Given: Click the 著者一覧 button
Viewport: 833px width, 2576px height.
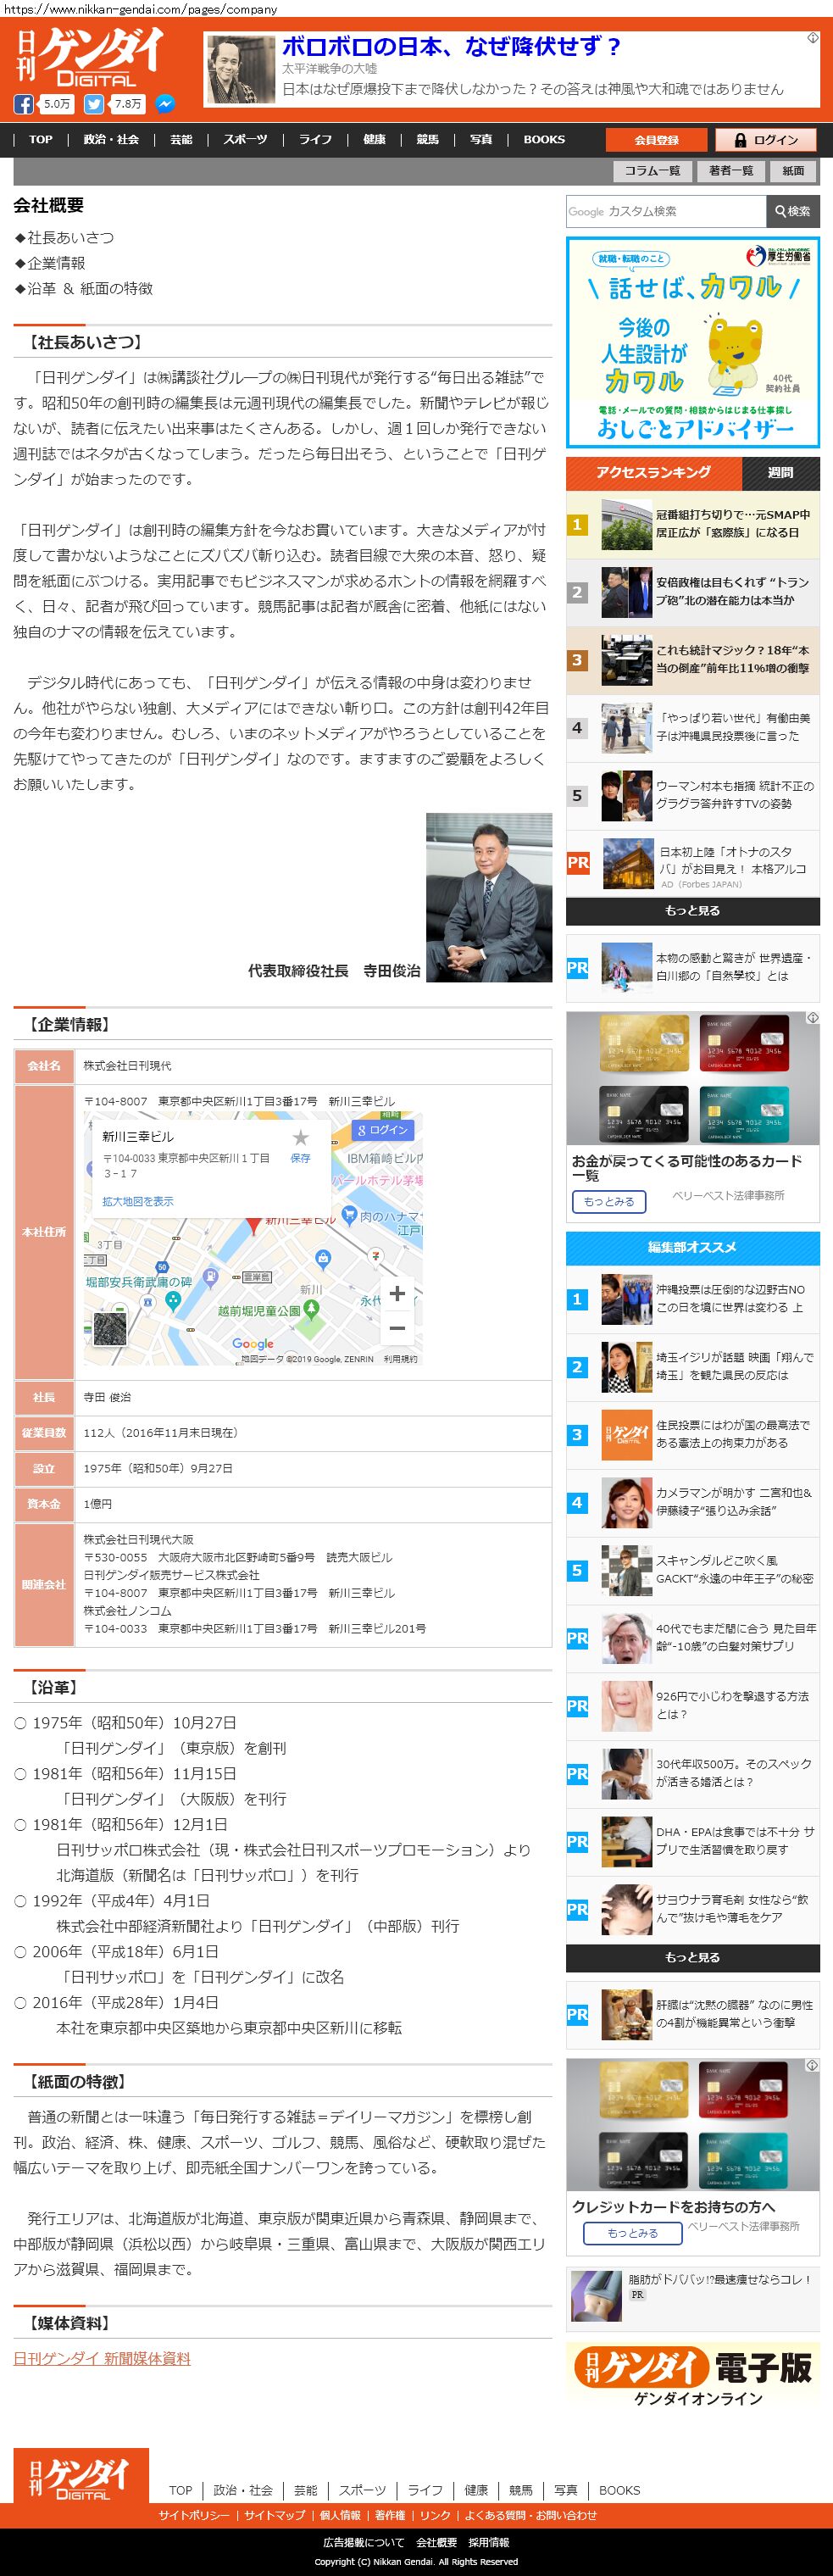Looking at the screenshot, I should point(731,171).
